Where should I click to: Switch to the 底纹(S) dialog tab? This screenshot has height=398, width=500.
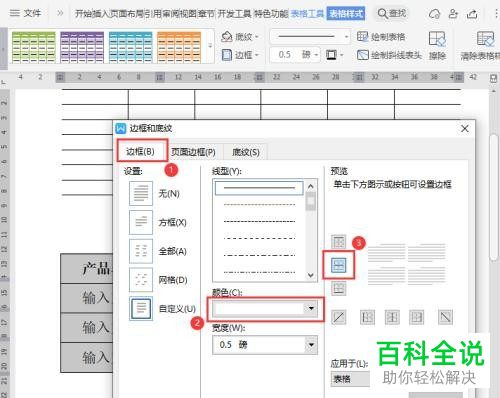(246, 152)
